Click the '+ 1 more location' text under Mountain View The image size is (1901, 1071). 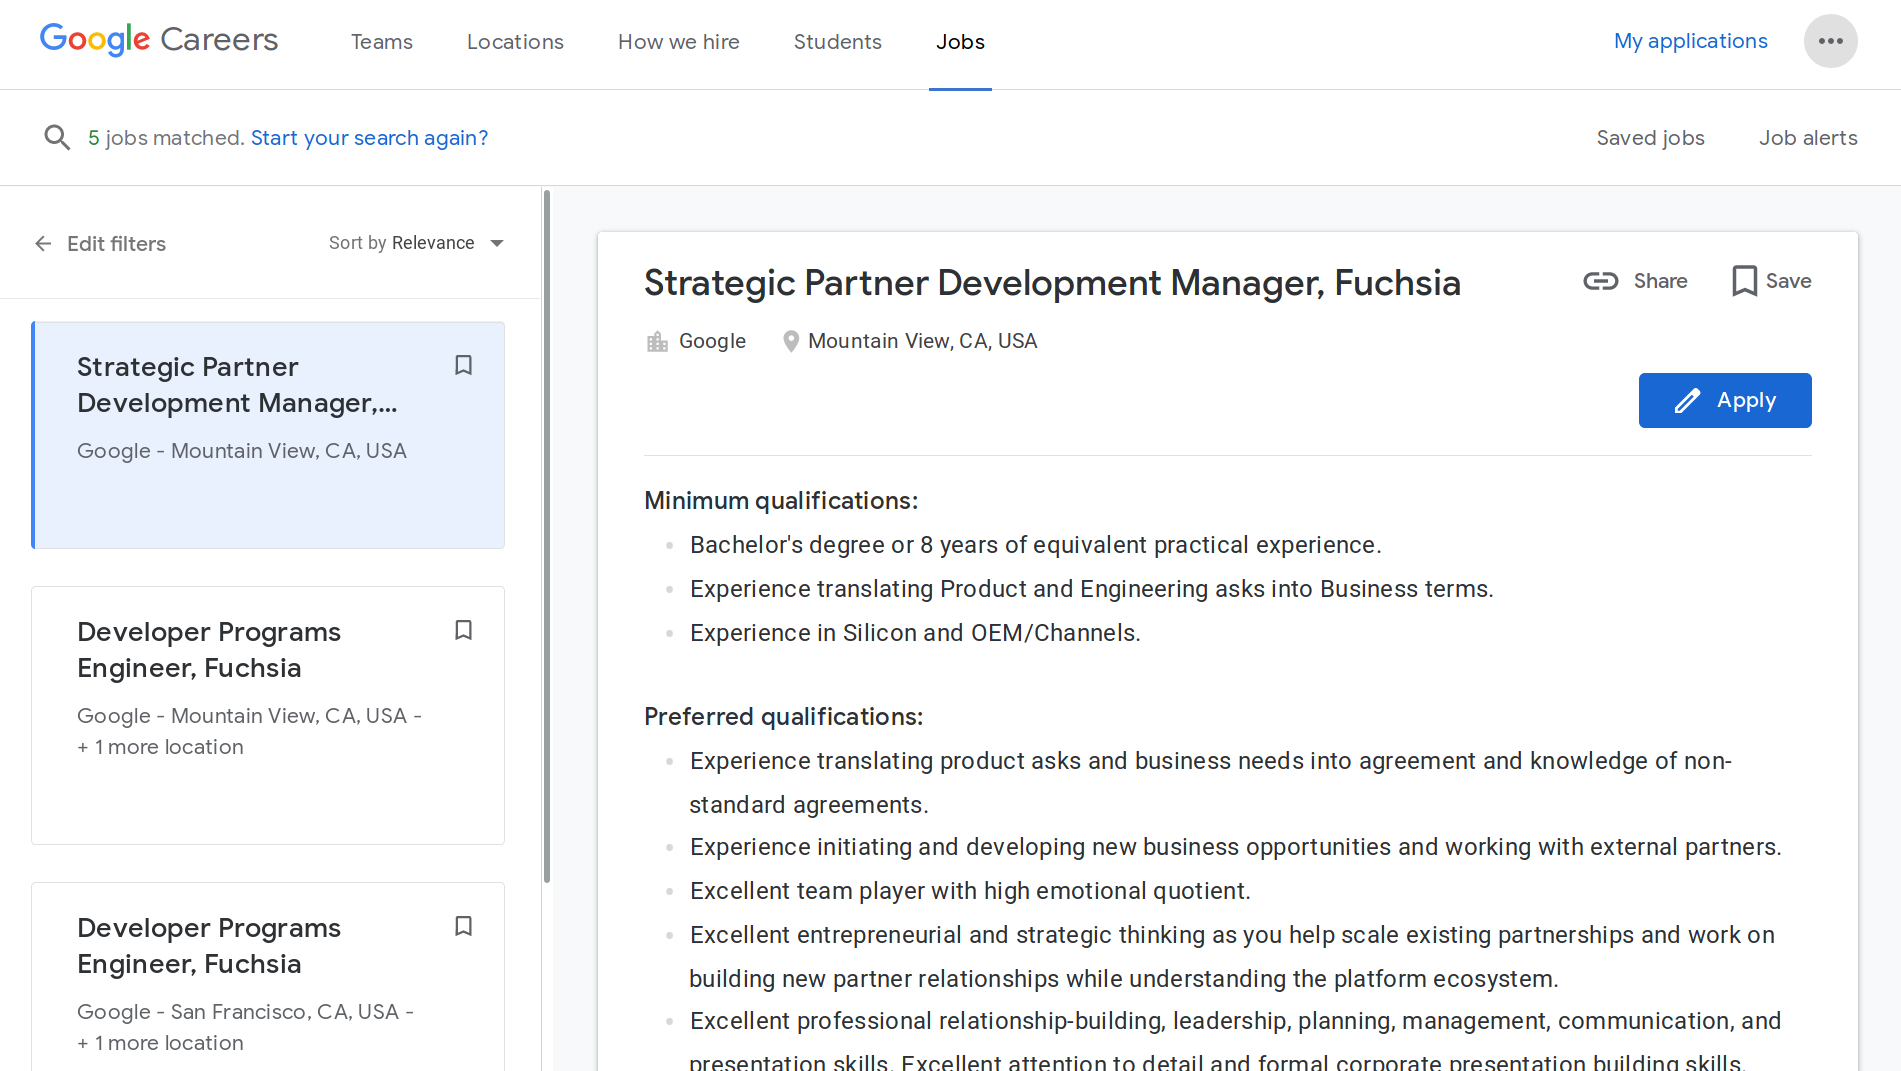point(160,747)
